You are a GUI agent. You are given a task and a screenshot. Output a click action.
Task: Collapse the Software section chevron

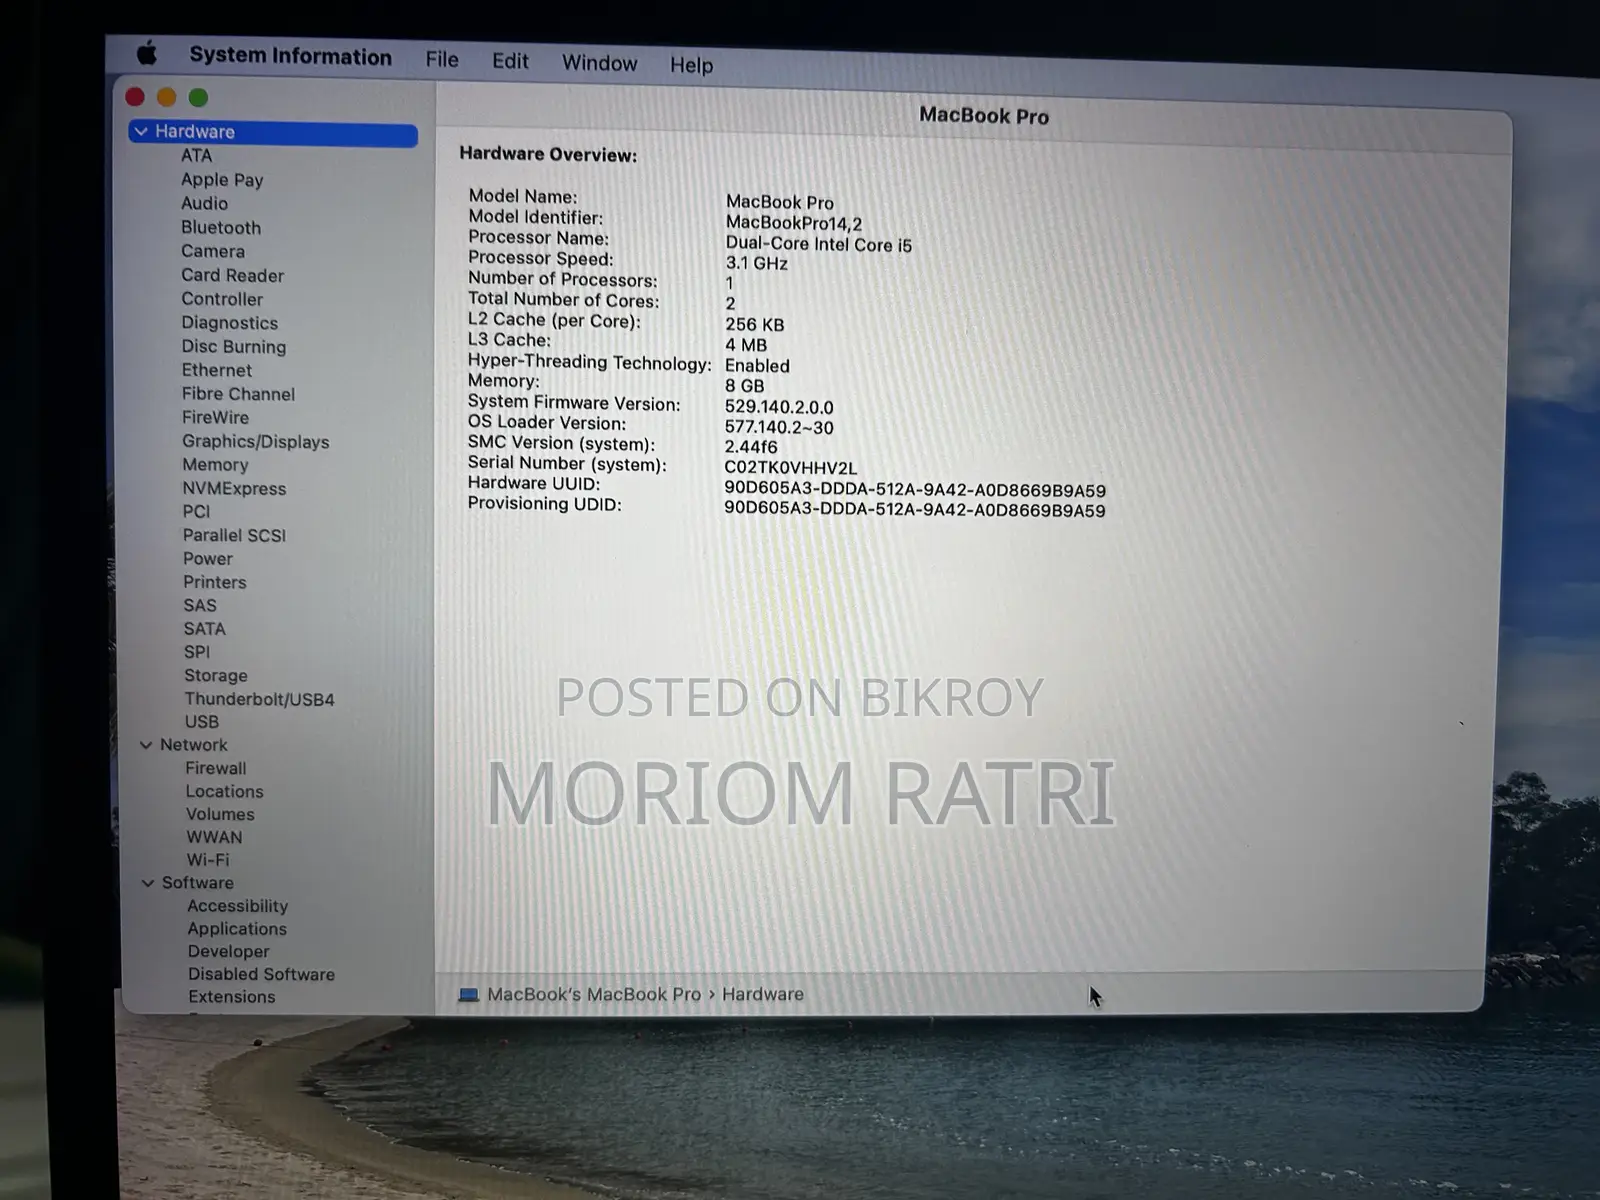[x=148, y=883]
